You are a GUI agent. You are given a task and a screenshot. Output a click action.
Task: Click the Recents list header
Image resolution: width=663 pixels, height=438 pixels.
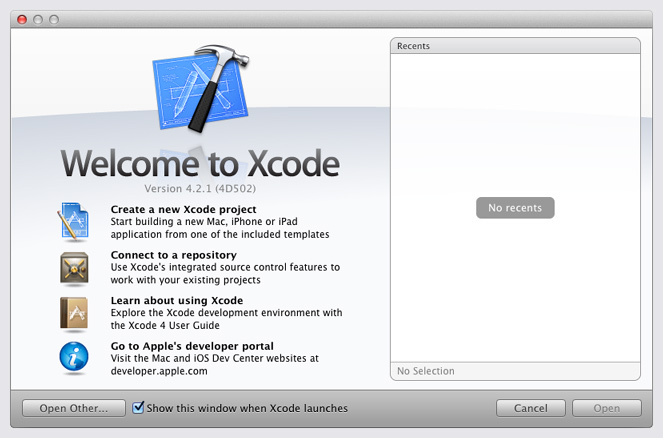[x=515, y=46]
